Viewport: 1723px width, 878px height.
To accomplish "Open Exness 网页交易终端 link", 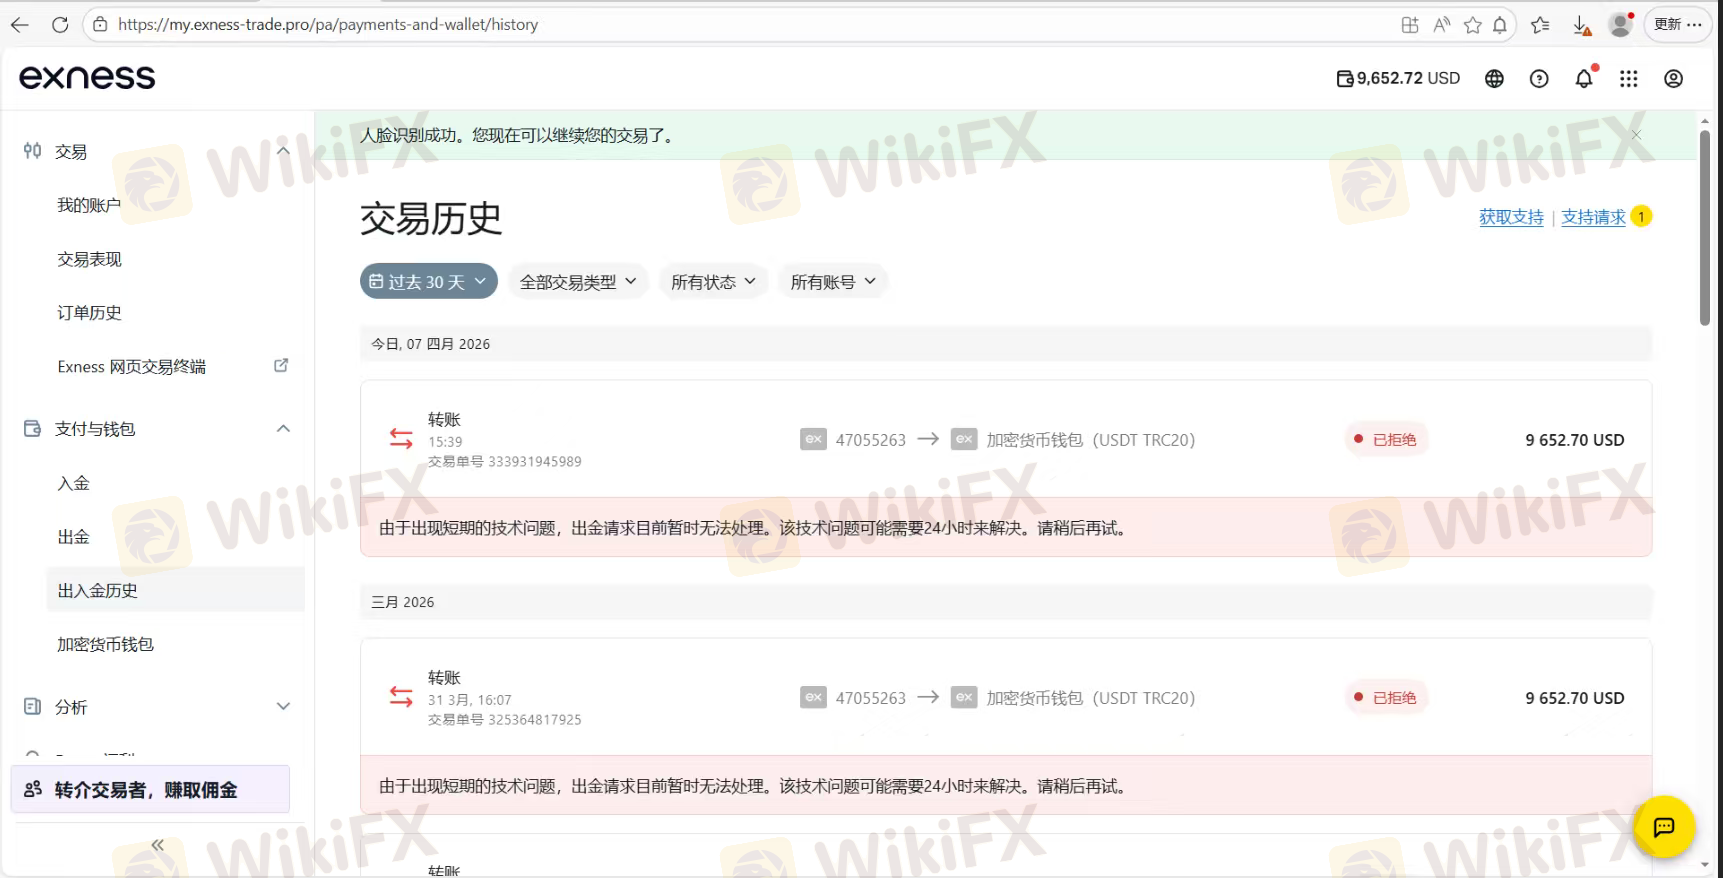I will point(131,367).
